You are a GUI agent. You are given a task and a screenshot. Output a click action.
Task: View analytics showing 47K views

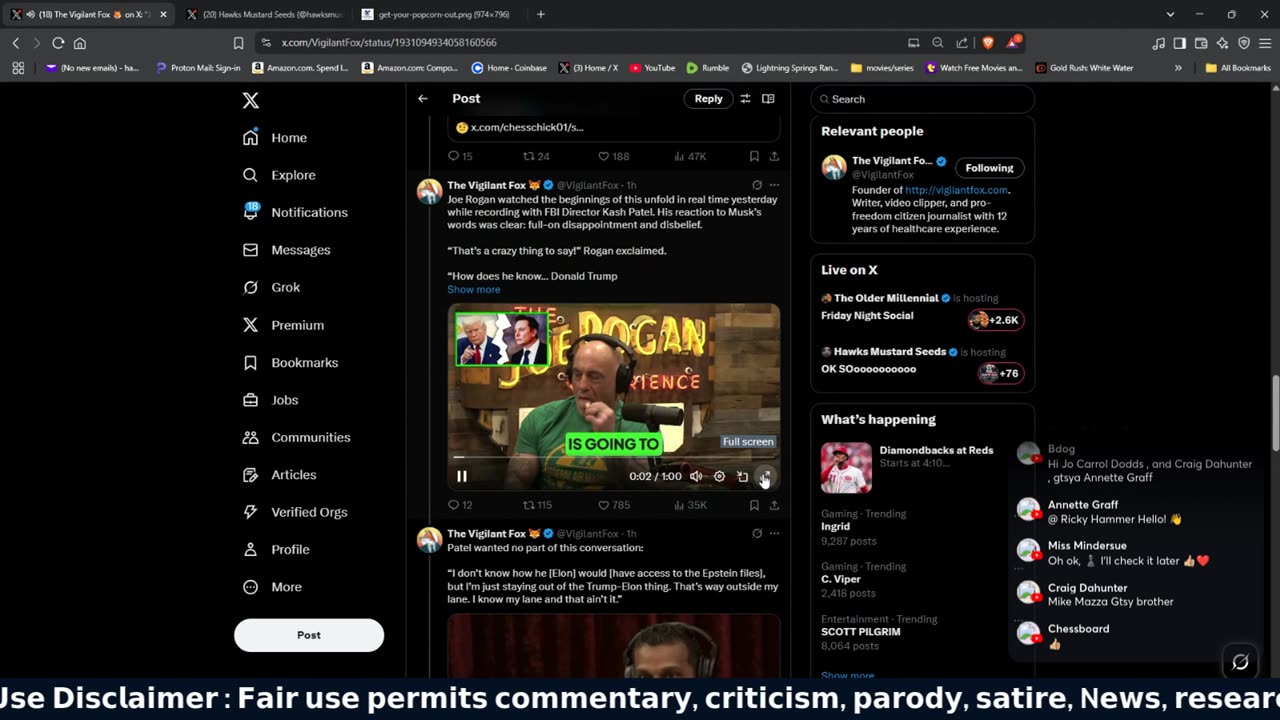coord(690,156)
